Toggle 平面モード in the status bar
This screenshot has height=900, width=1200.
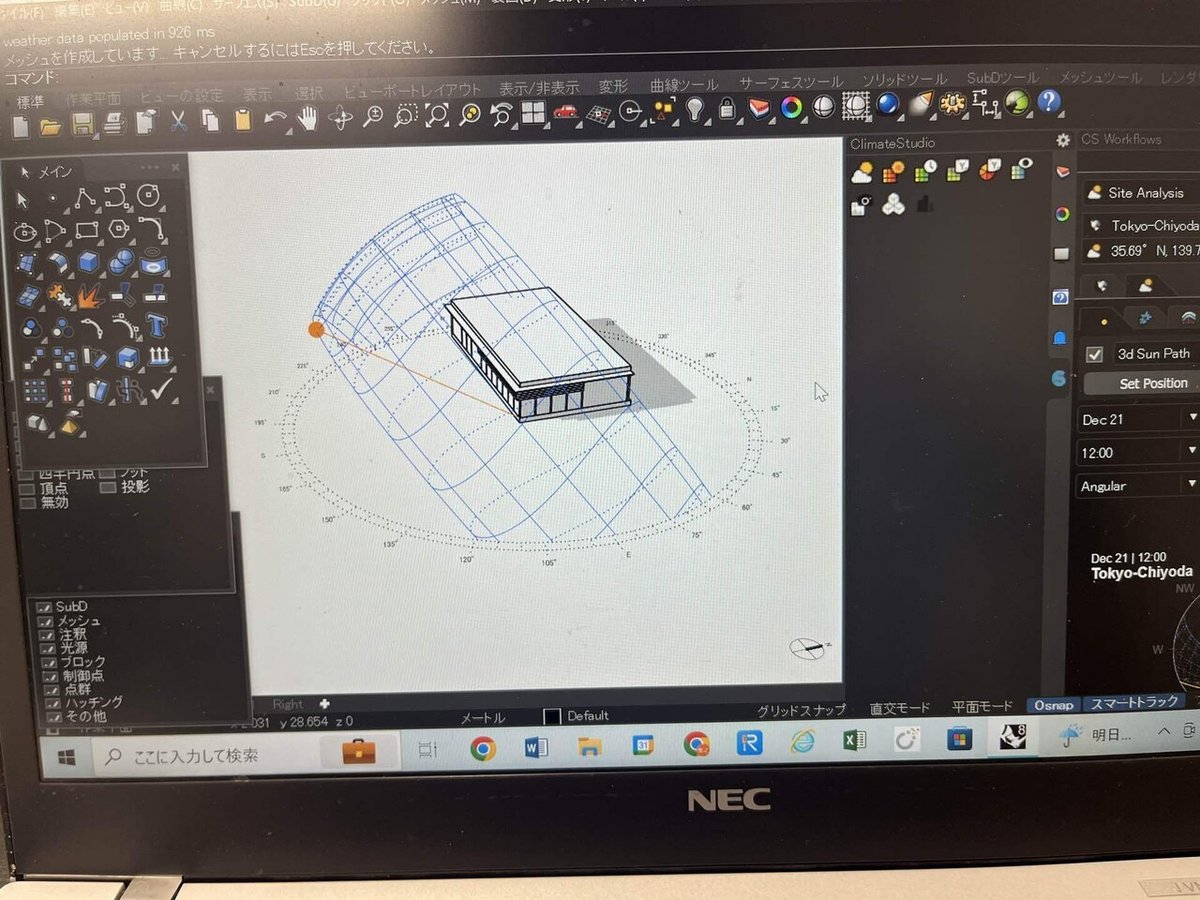982,706
